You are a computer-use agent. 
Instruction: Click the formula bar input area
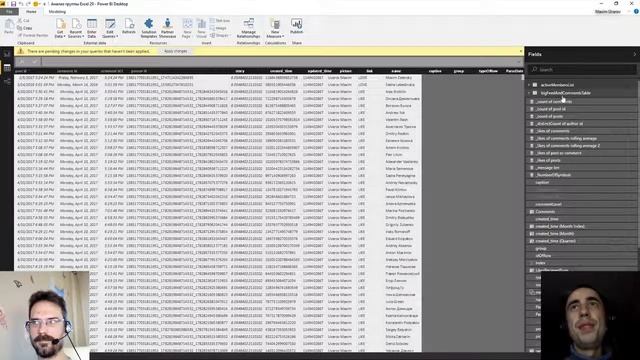click(278, 62)
